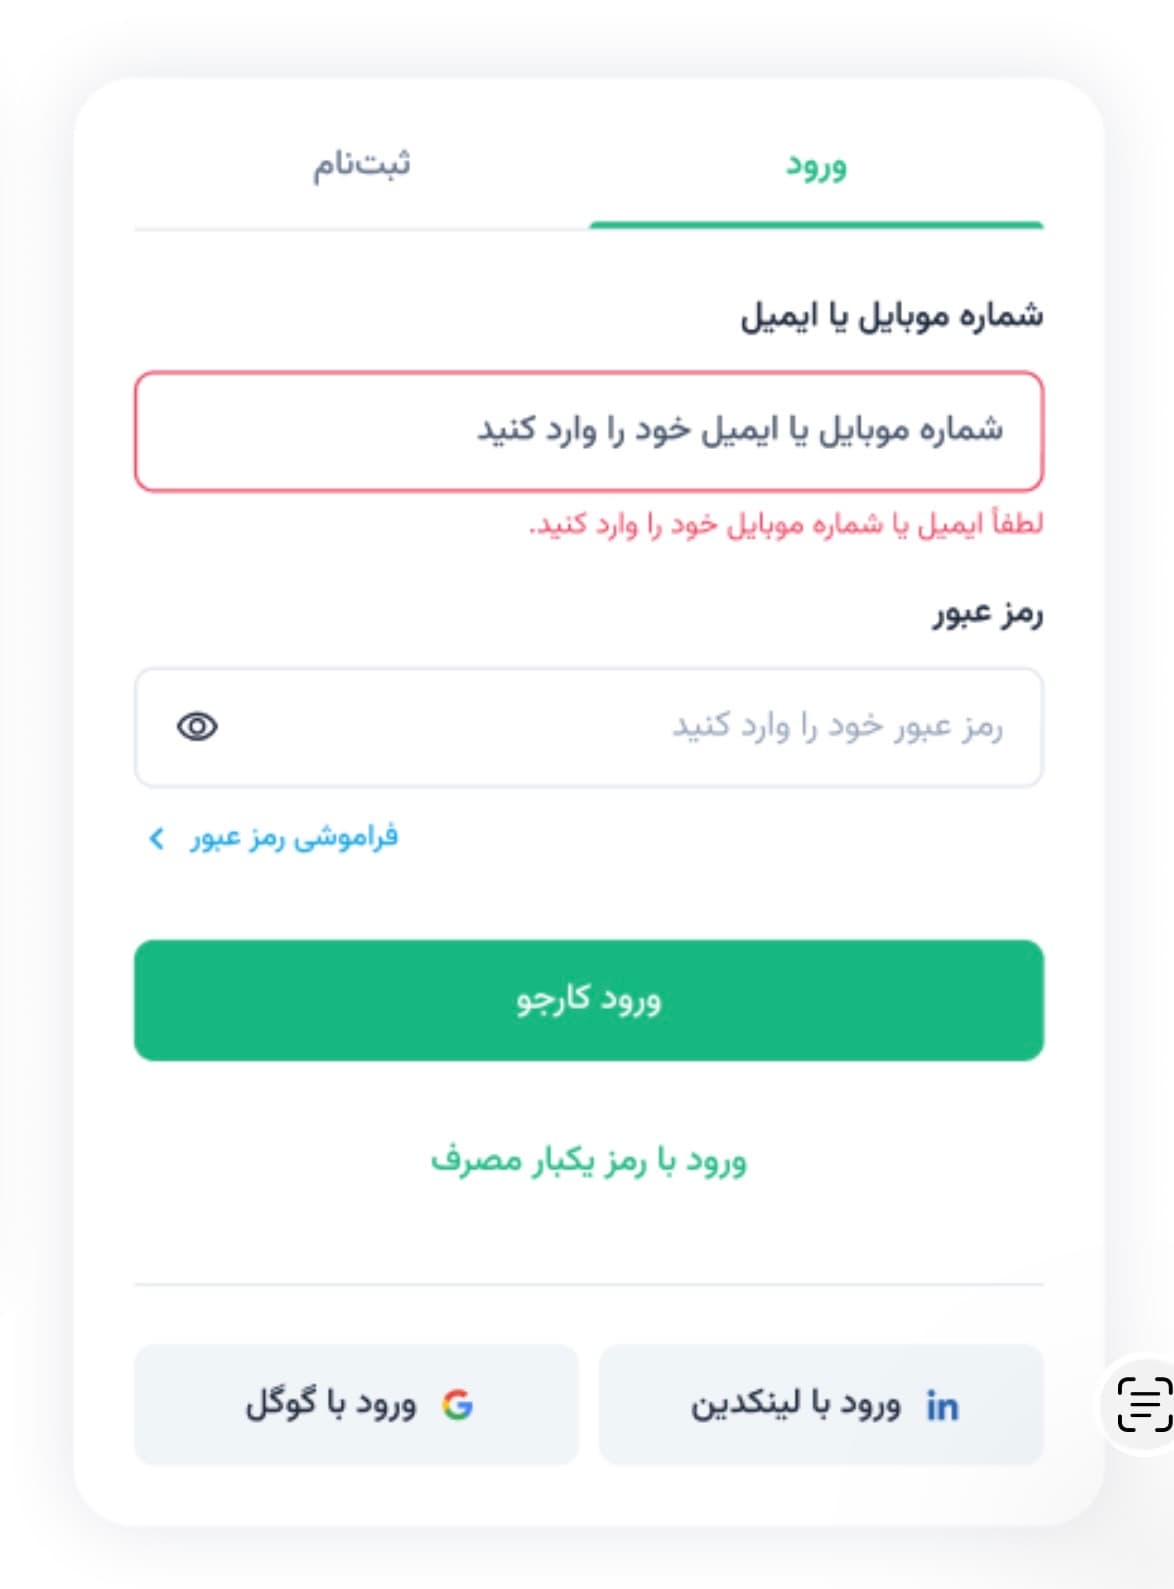Click into the رمز عبور password field

coord(620,727)
